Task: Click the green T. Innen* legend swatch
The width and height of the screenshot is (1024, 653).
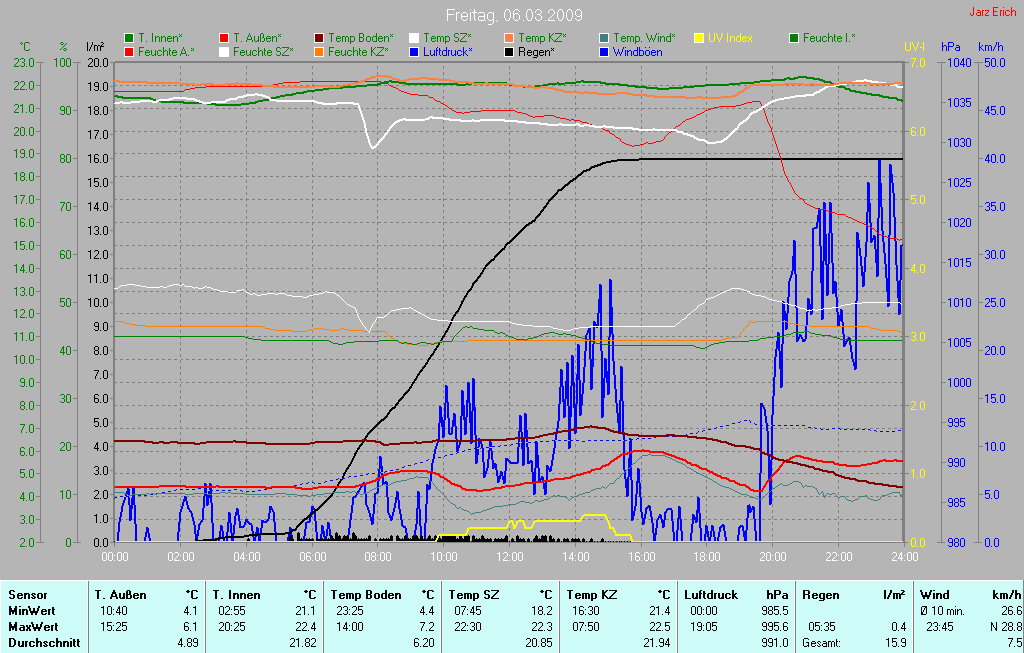Action: click(x=129, y=38)
